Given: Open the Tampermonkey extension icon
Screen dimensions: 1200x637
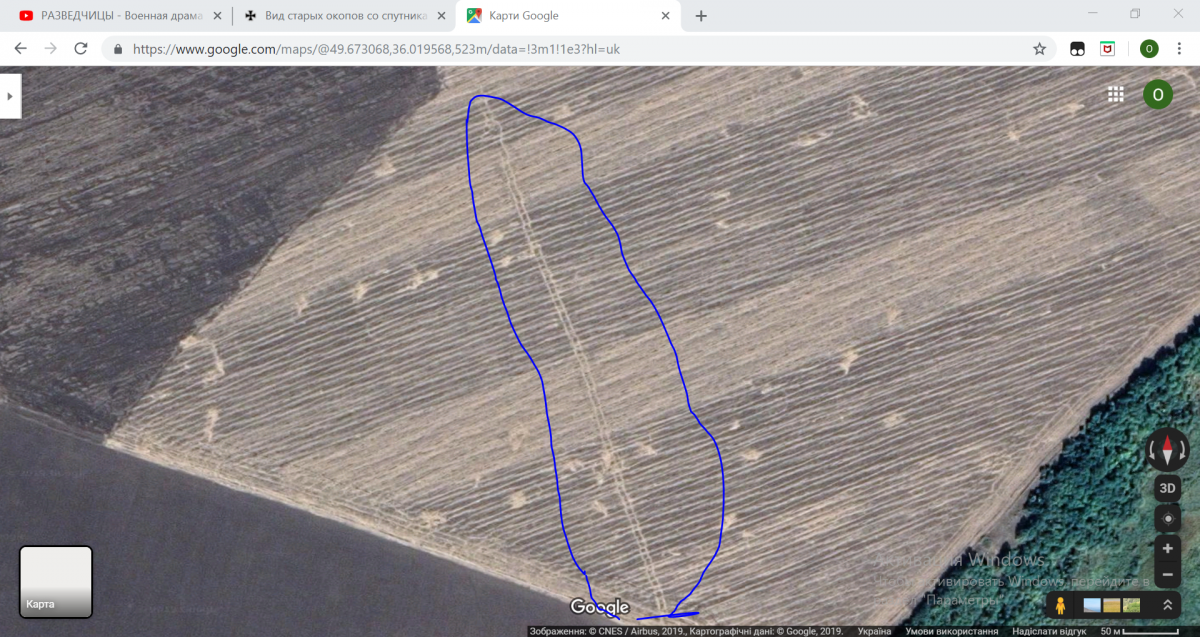Looking at the screenshot, I should pyautogui.click(x=1077, y=48).
